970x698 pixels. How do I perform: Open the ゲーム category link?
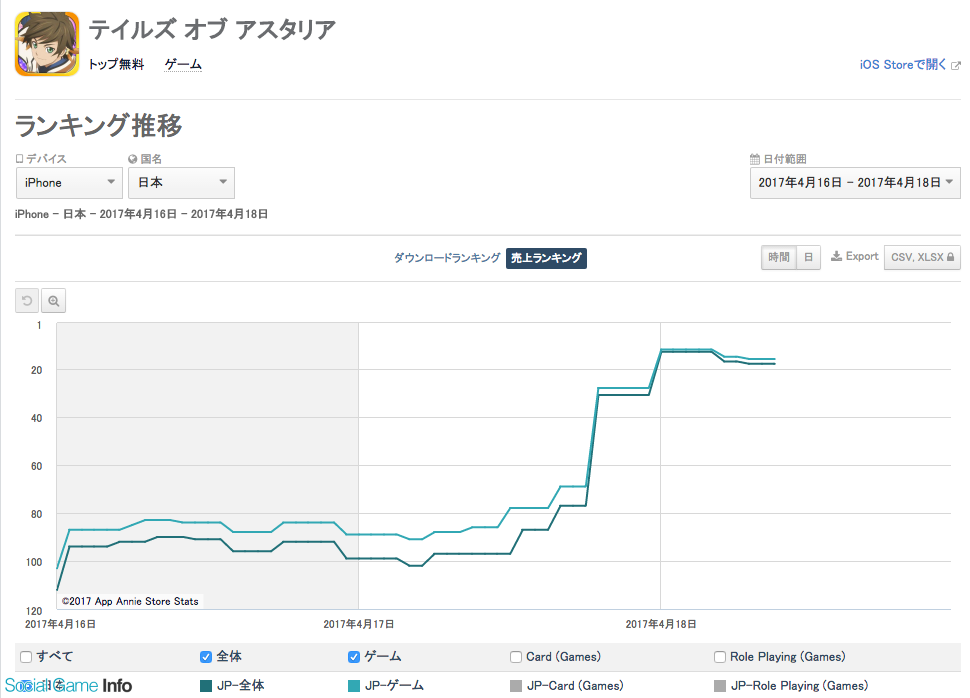pos(183,64)
